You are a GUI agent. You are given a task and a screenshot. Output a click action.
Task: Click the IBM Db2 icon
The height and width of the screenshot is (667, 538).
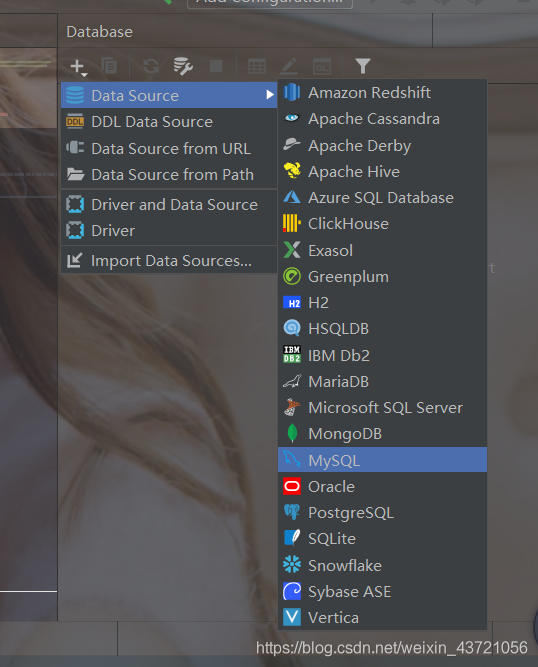292,354
